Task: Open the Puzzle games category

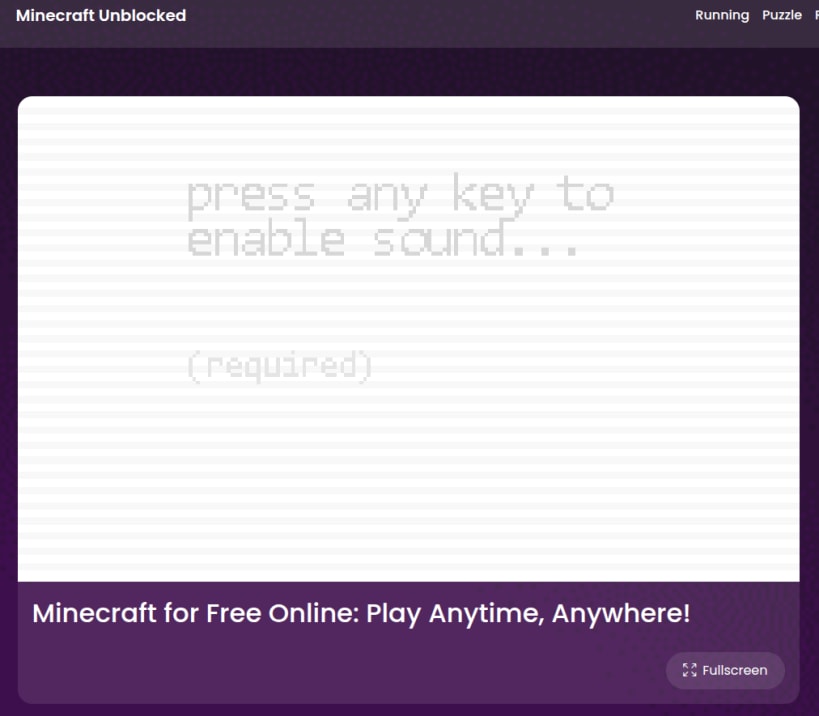Action: [x=781, y=15]
